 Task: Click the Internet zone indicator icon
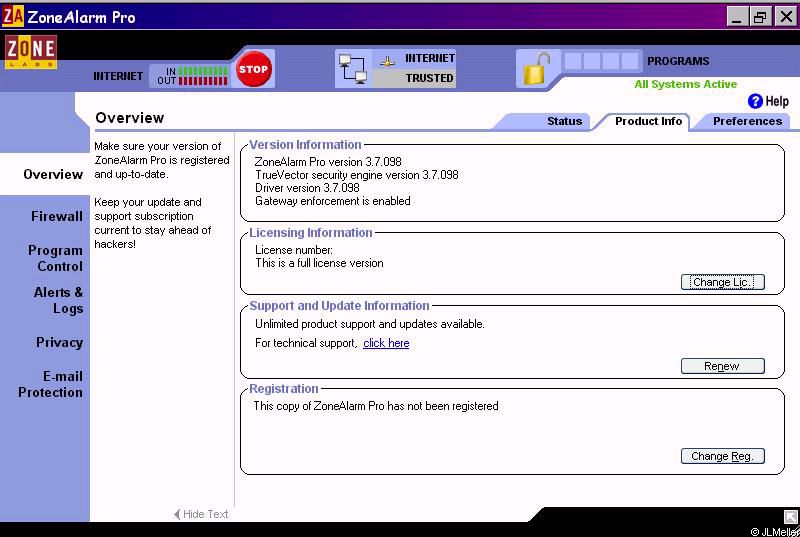388,61
